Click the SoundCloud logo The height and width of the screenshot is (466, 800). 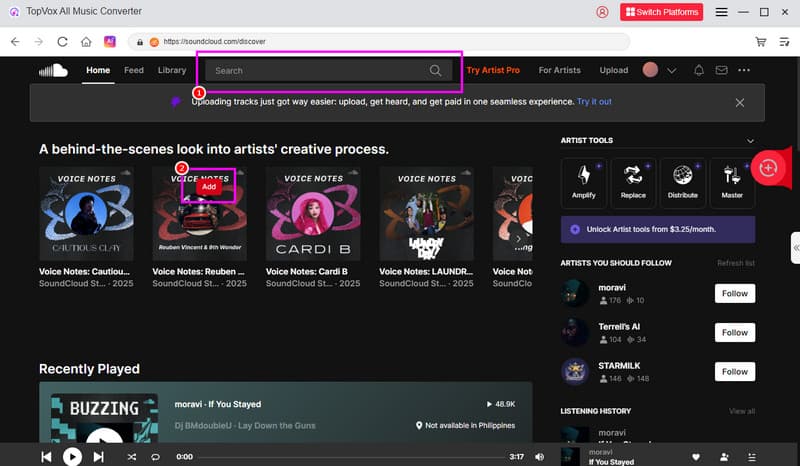(x=53, y=70)
